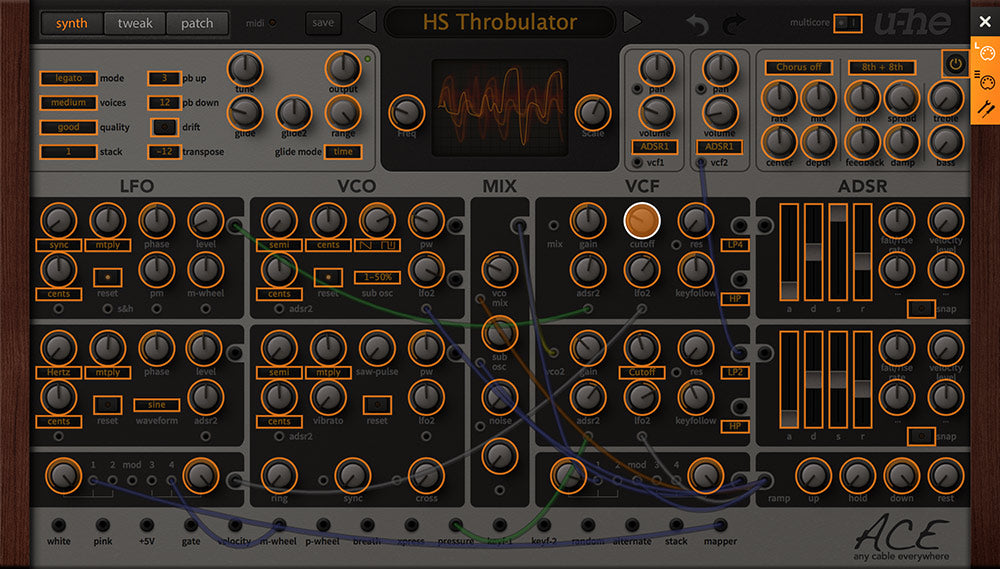Go to next preset with right arrow
Image resolution: width=1000 pixels, height=569 pixels.
pyautogui.click(x=631, y=22)
